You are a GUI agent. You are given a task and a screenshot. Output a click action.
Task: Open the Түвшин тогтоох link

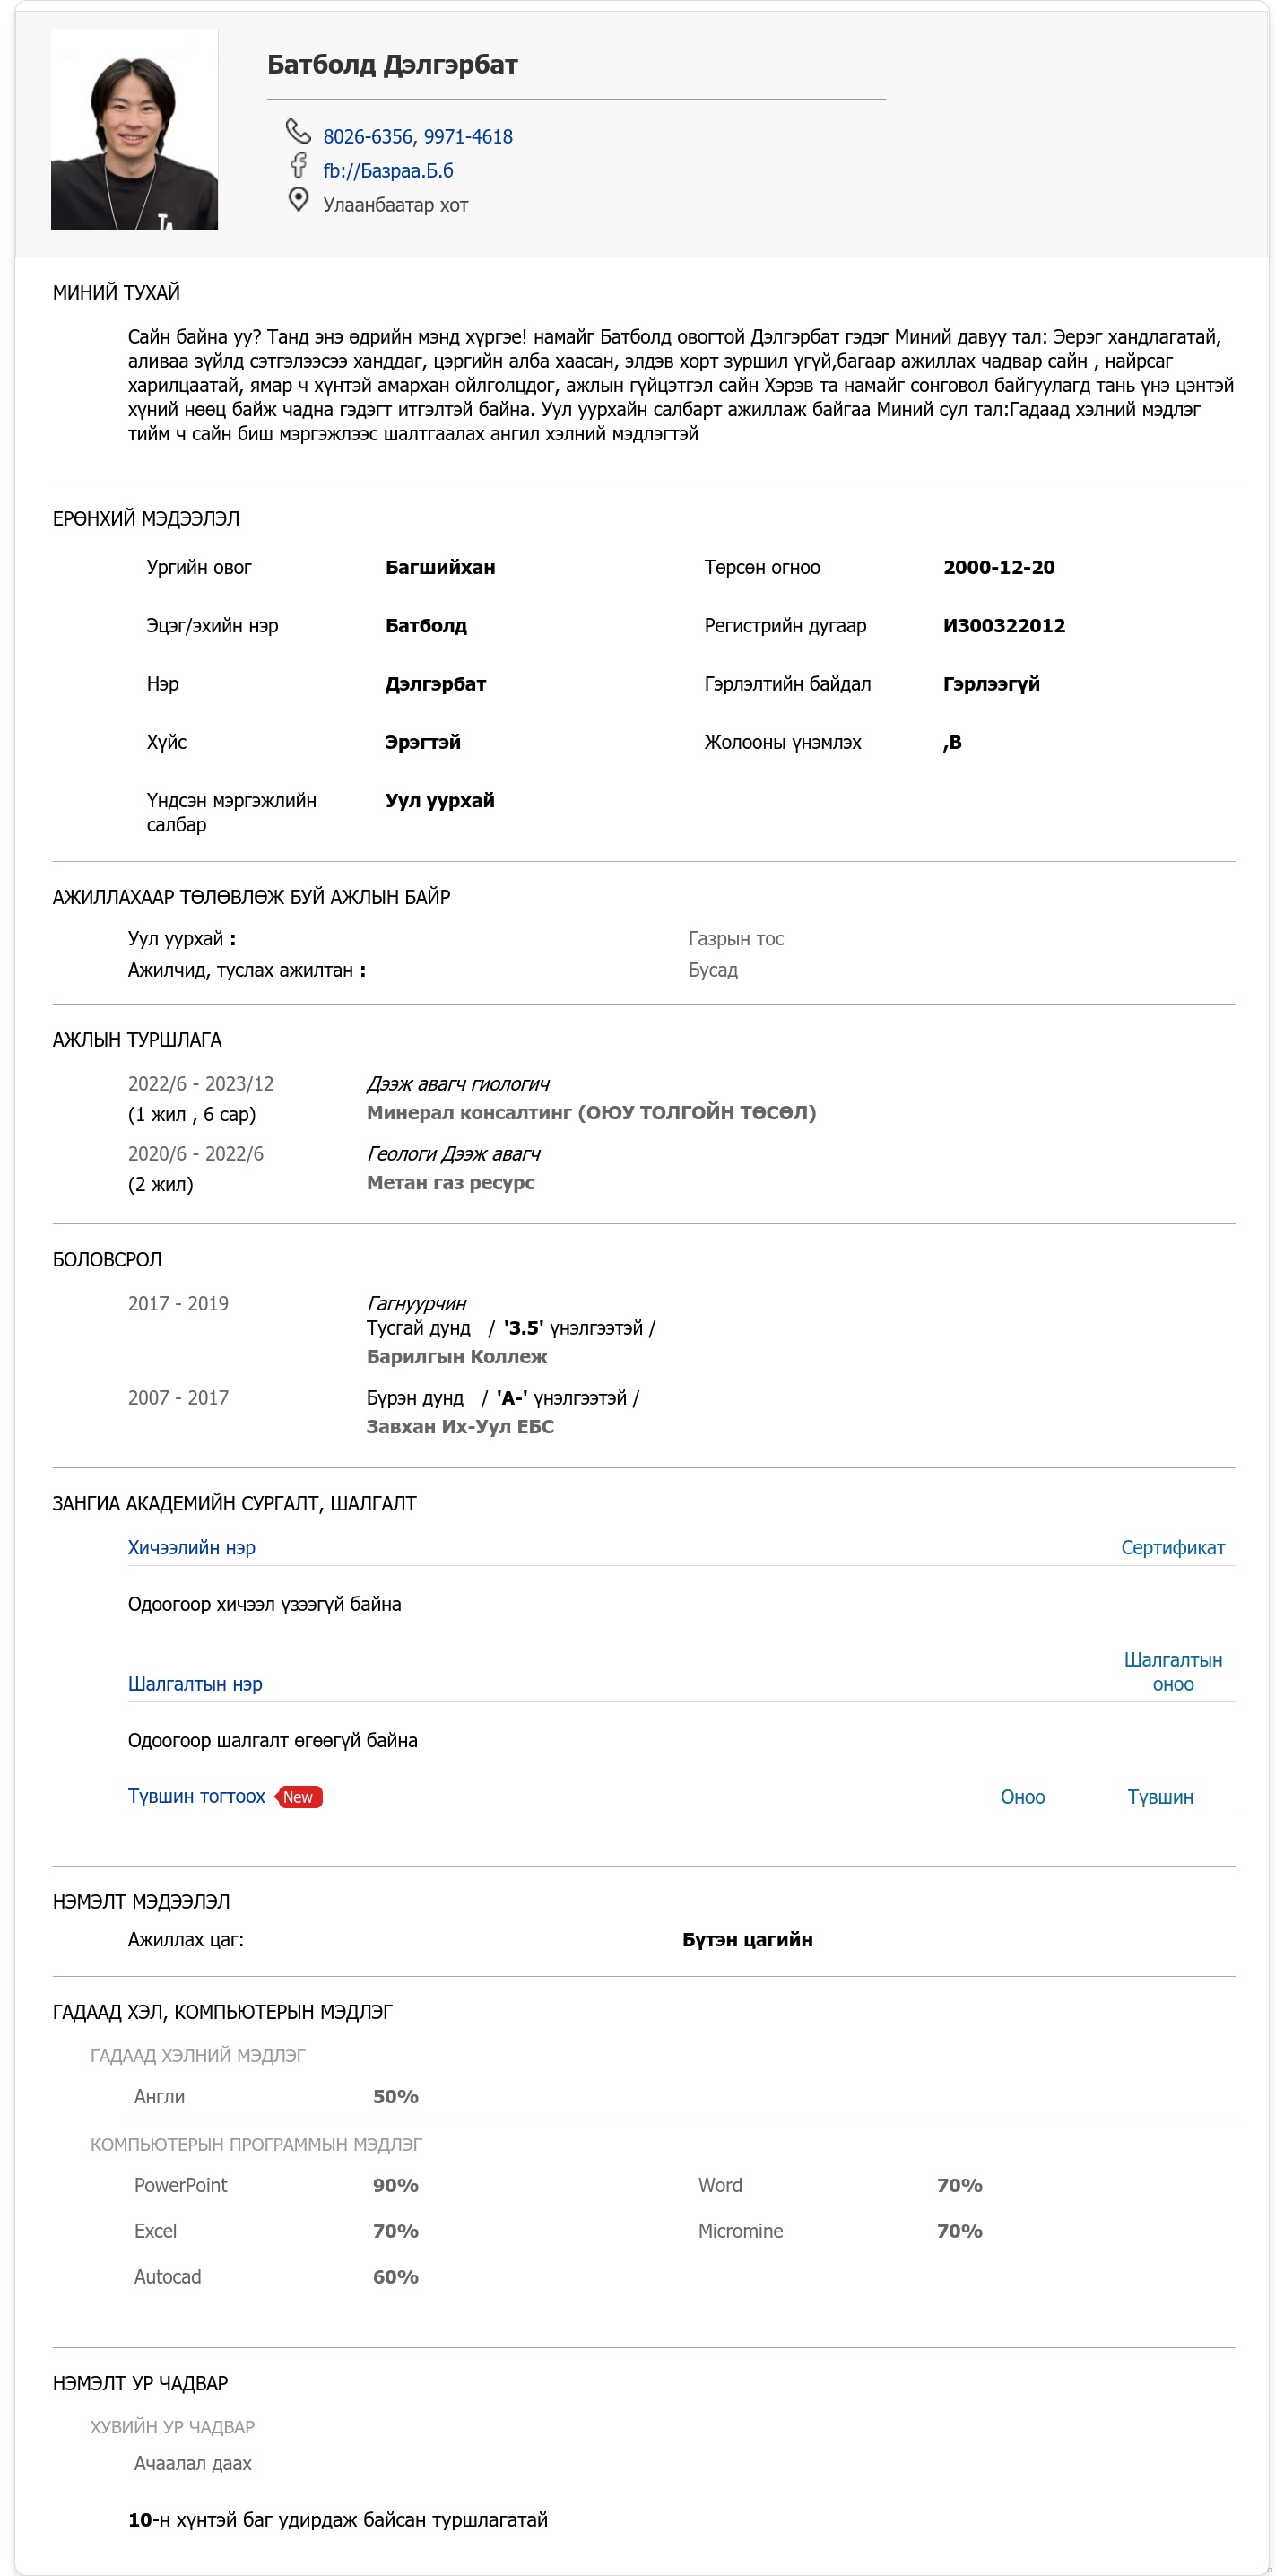pos(196,1796)
